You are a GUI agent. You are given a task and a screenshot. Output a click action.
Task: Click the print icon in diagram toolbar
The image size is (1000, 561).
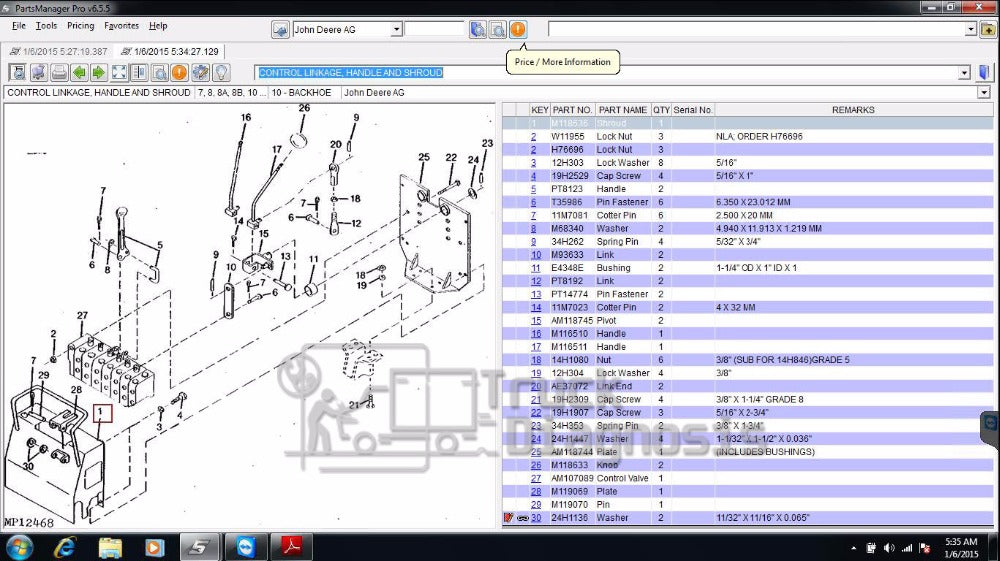59,72
